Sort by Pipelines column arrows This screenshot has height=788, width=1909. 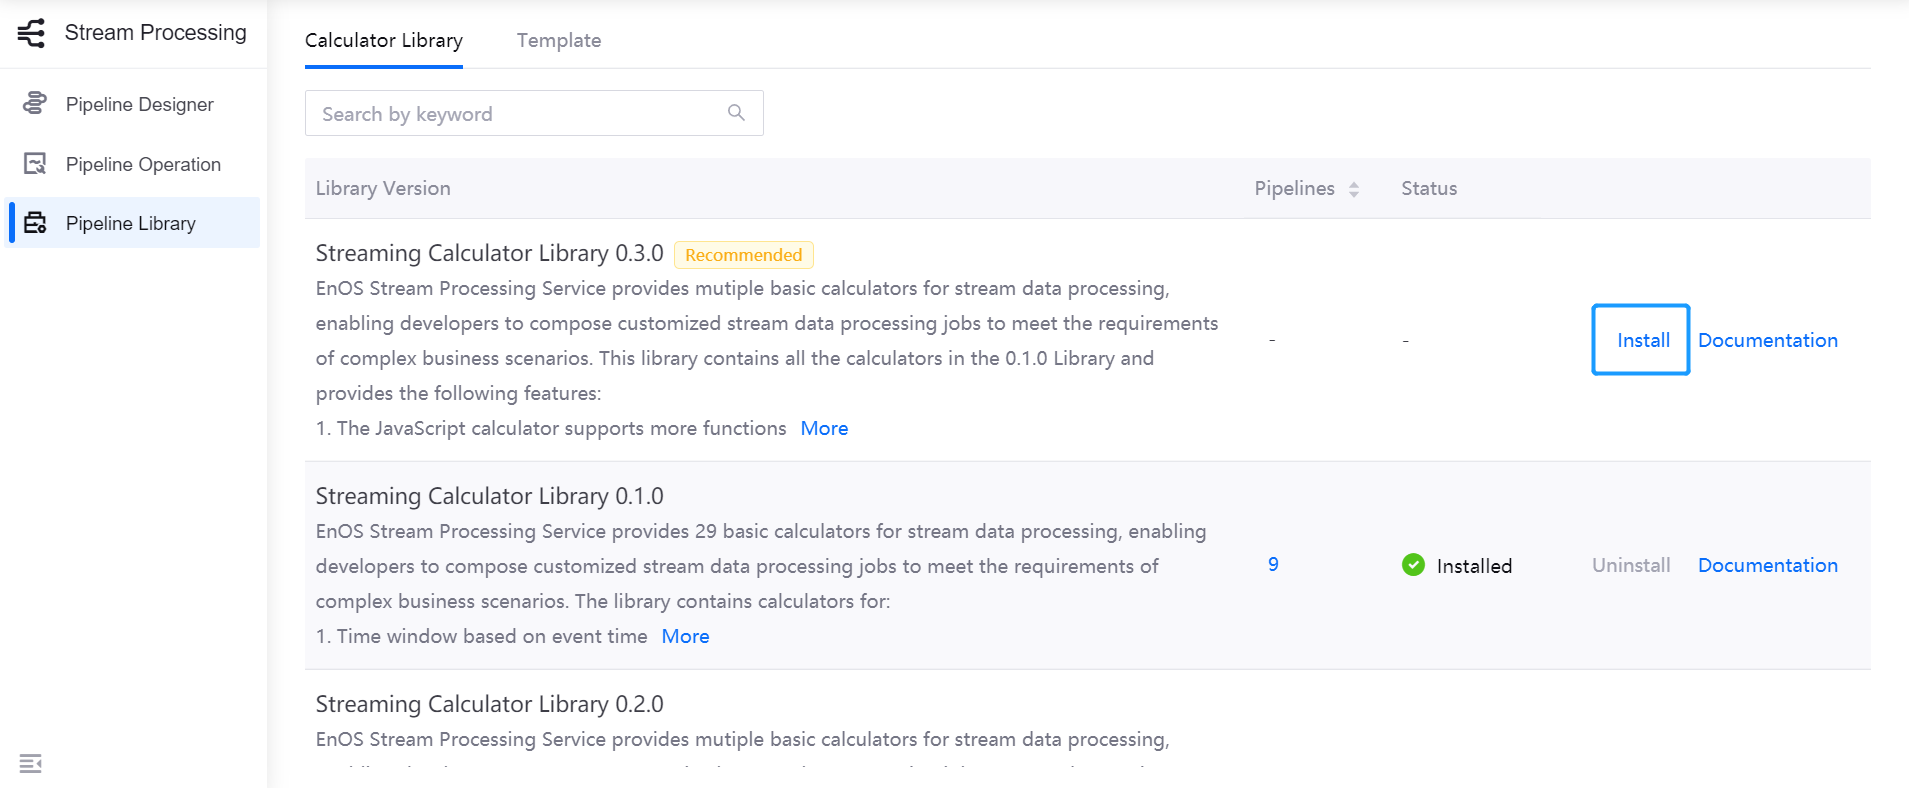point(1354,189)
